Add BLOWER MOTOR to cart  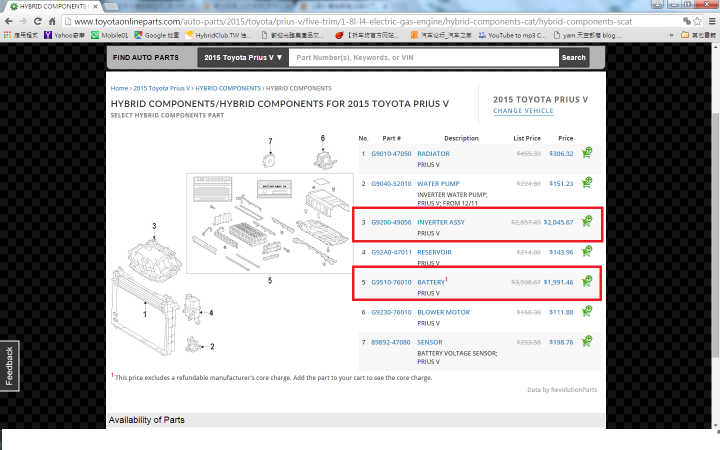click(587, 311)
